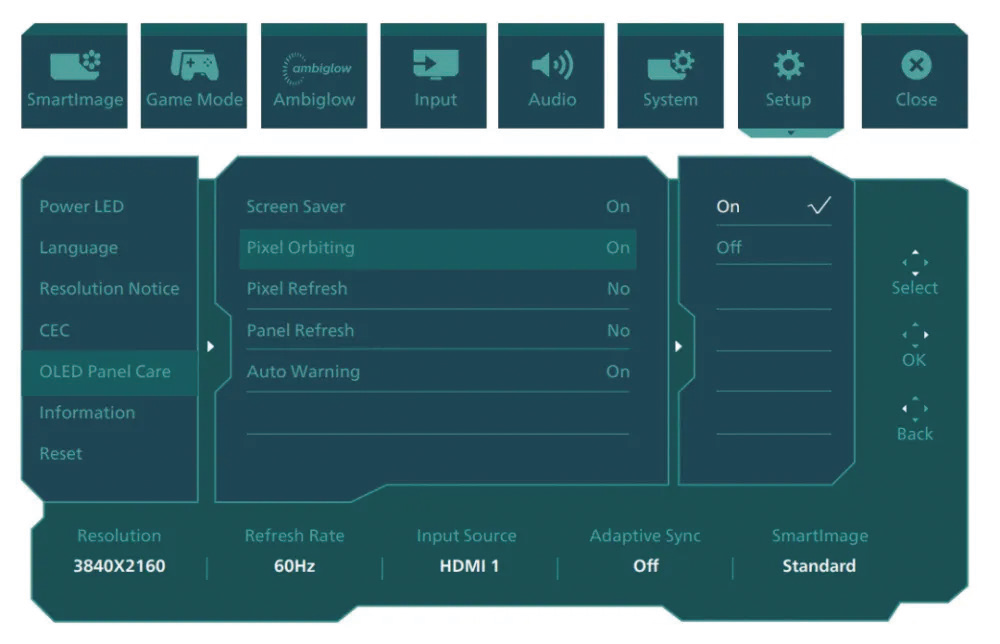This screenshot has height=644, width=1000.
Task: Select the Panel Refresh row
Action: coord(438,330)
